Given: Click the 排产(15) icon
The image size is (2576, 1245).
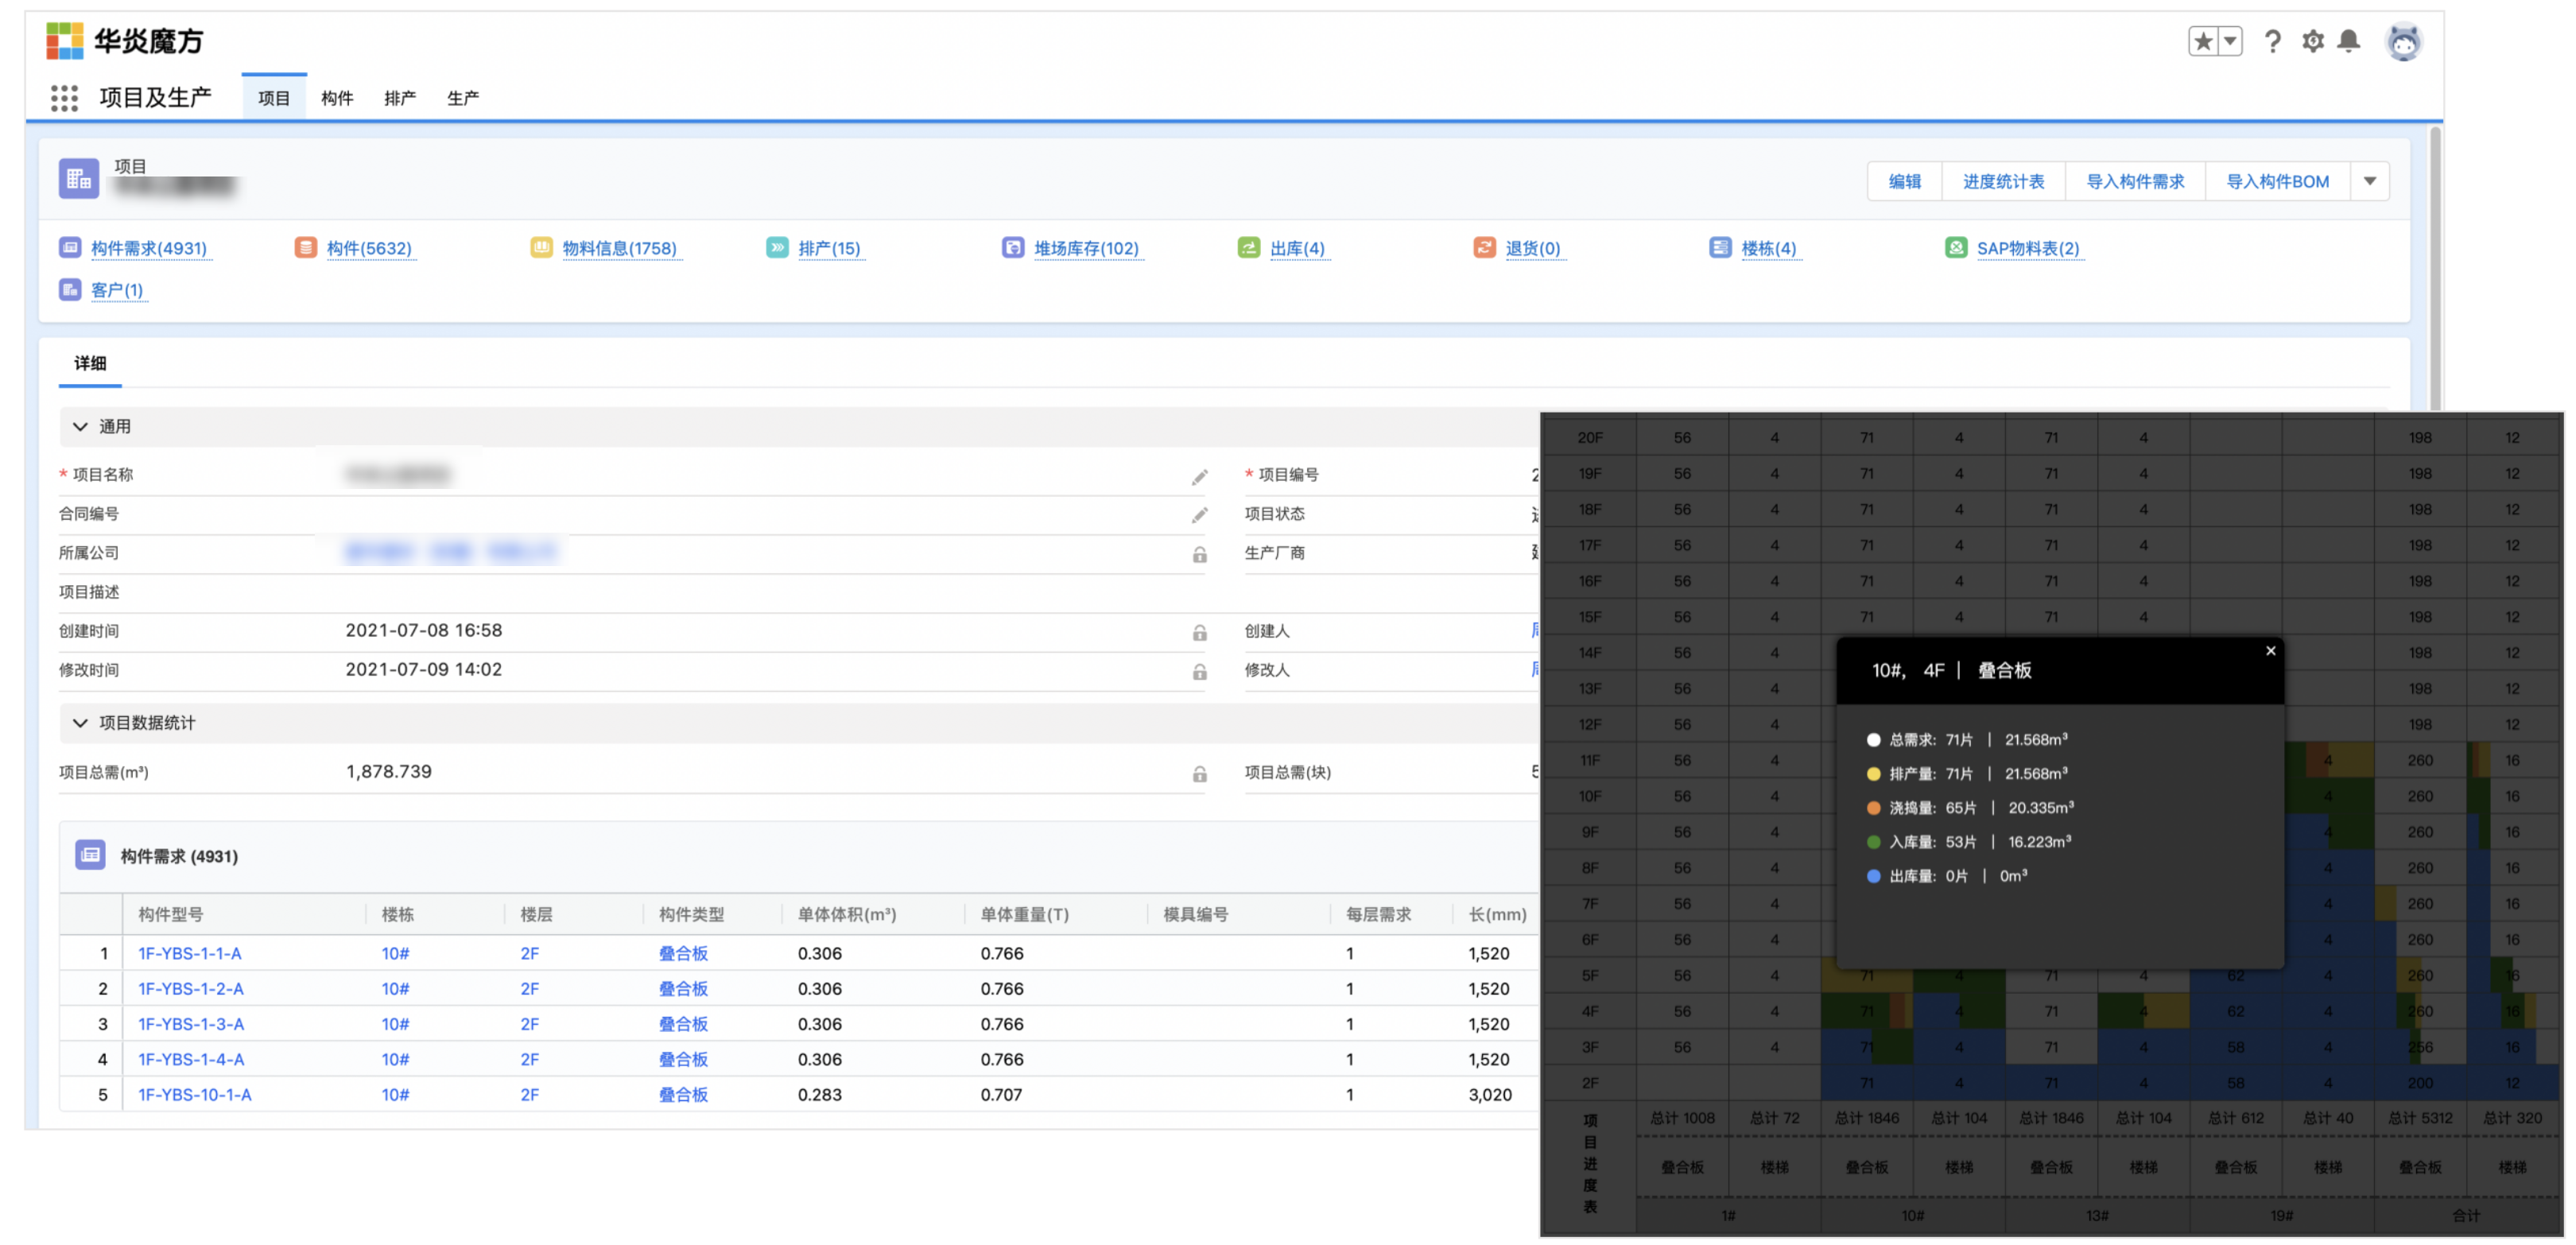Looking at the screenshot, I should click(777, 247).
